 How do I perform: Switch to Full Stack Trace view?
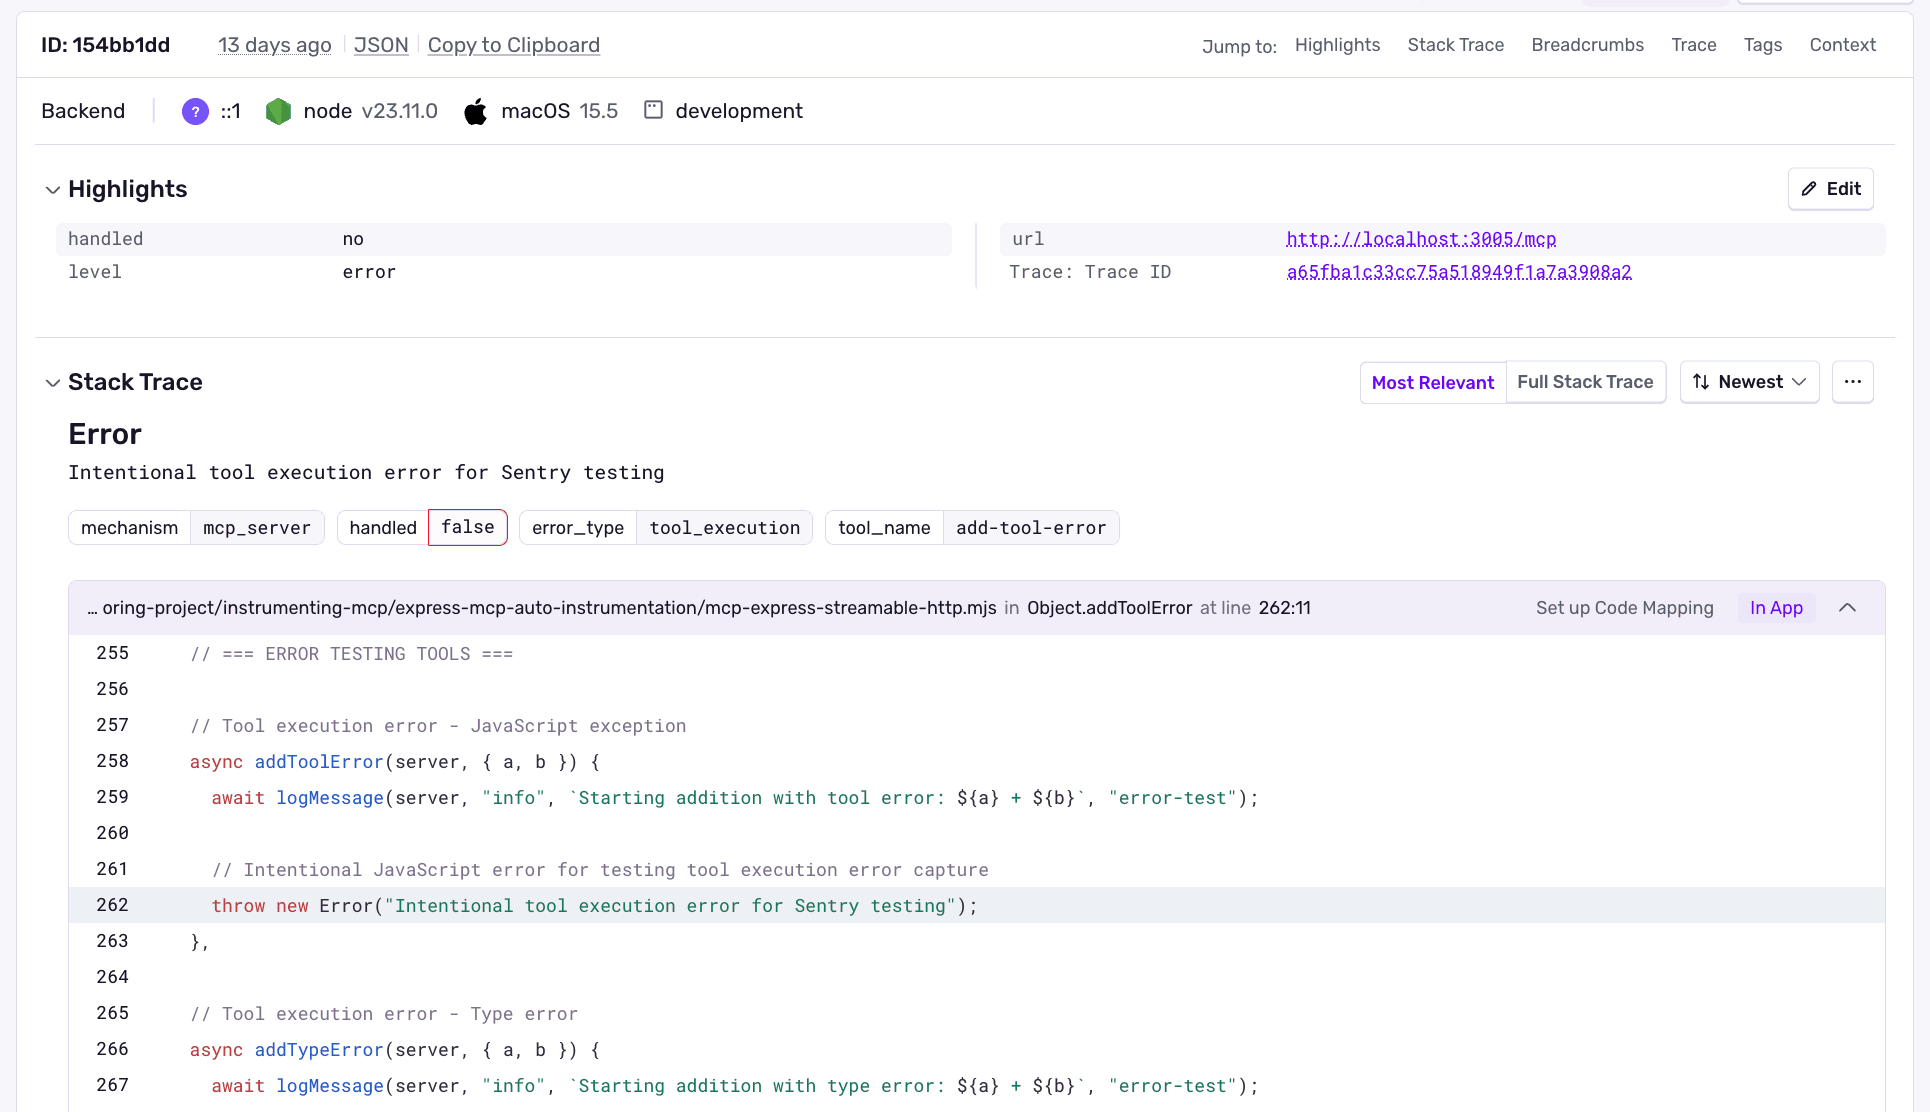click(x=1585, y=382)
